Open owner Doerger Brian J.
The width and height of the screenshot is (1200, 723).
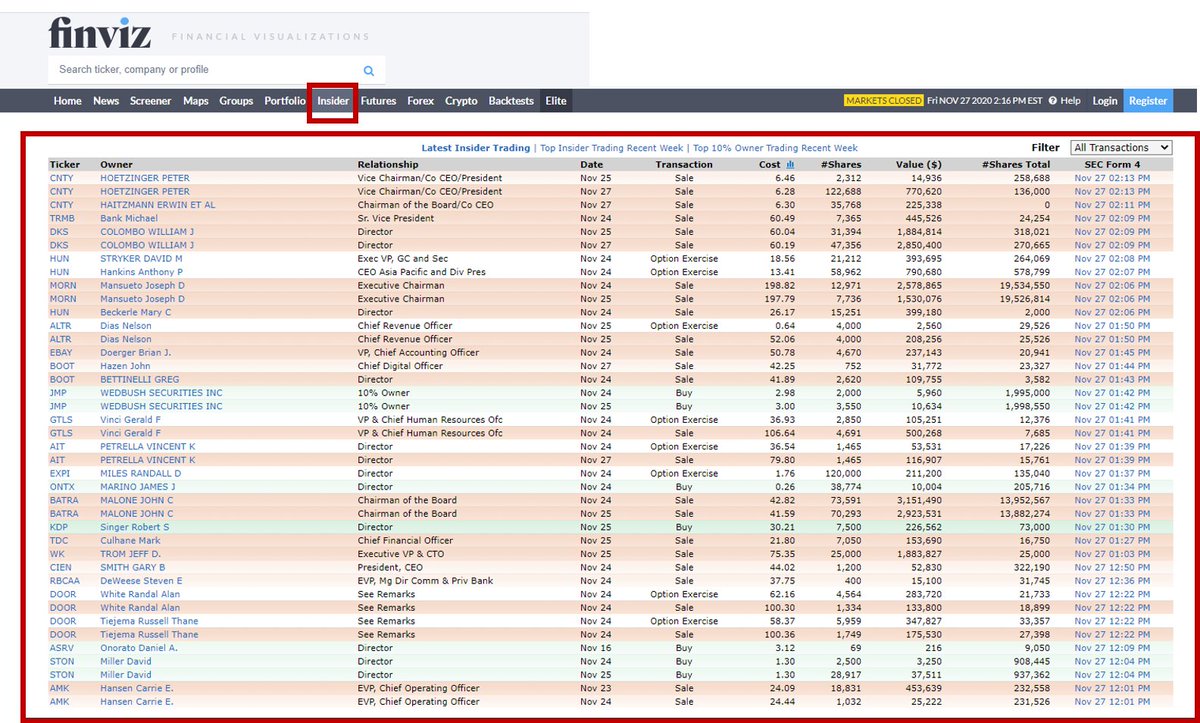click(x=136, y=353)
